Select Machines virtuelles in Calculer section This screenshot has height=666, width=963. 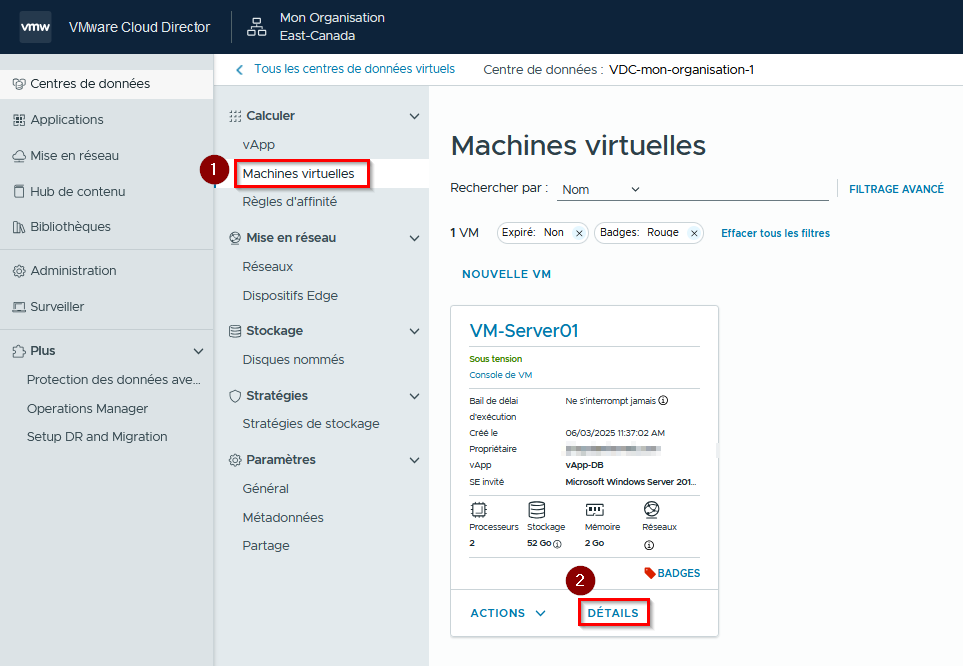(x=298, y=174)
